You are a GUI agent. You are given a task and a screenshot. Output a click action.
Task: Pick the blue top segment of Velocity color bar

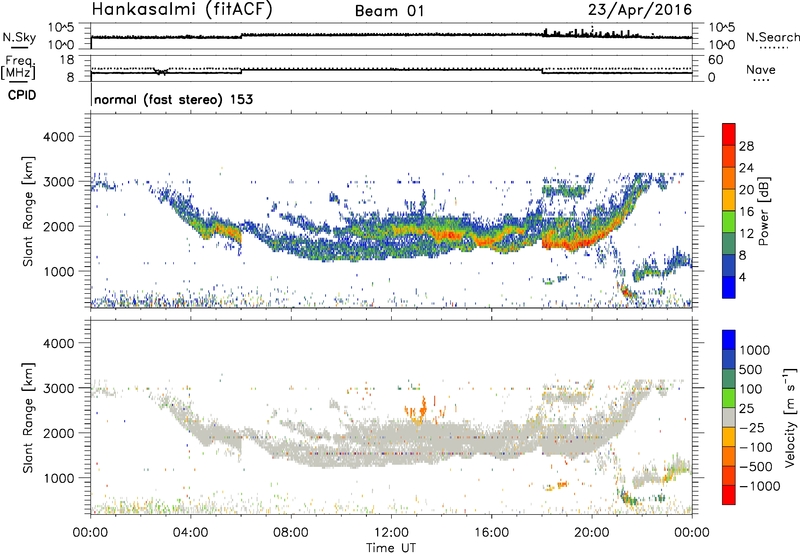(x=729, y=340)
